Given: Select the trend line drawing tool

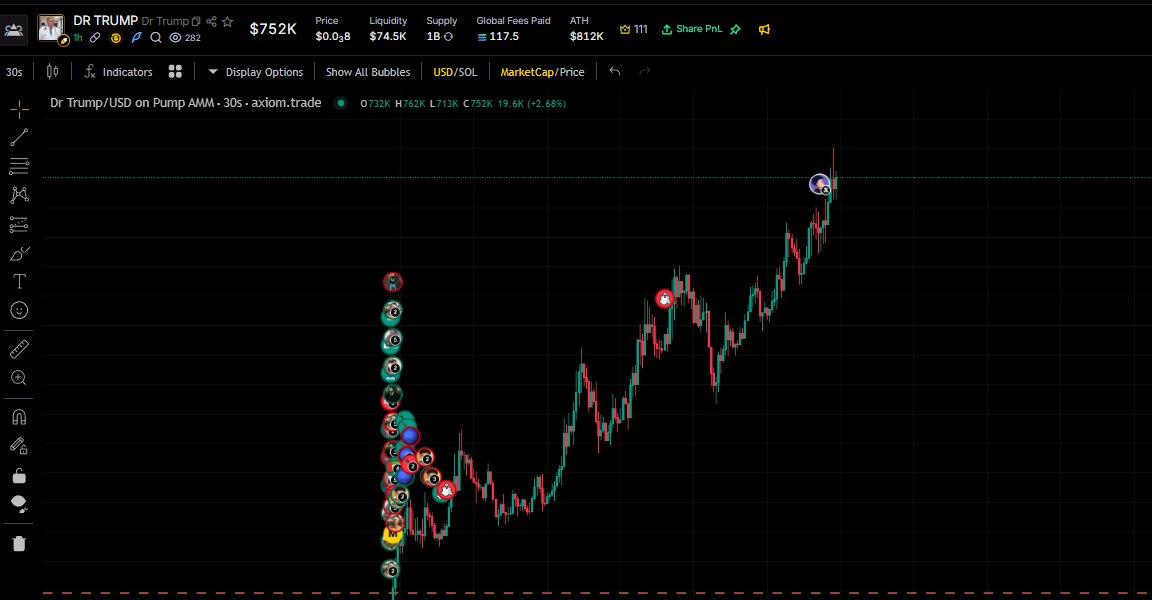Looking at the screenshot, I should pos(19,137).
